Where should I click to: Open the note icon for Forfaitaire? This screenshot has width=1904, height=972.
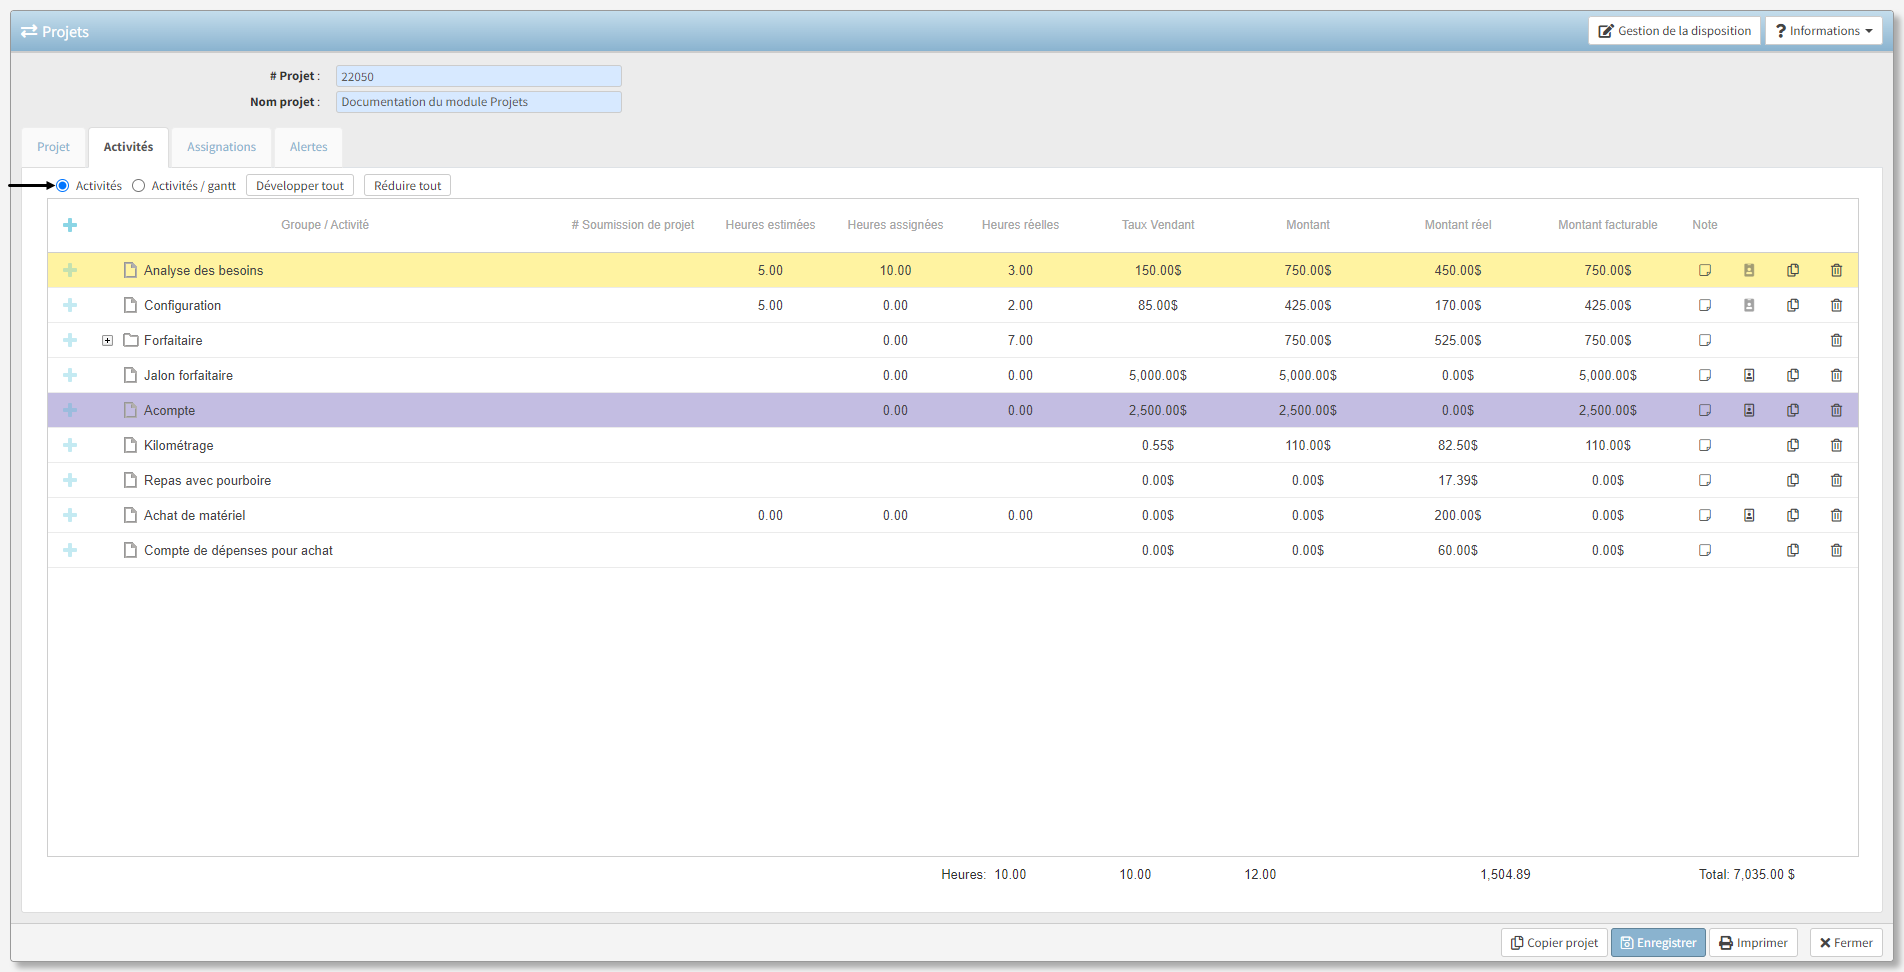[1705, 340]
